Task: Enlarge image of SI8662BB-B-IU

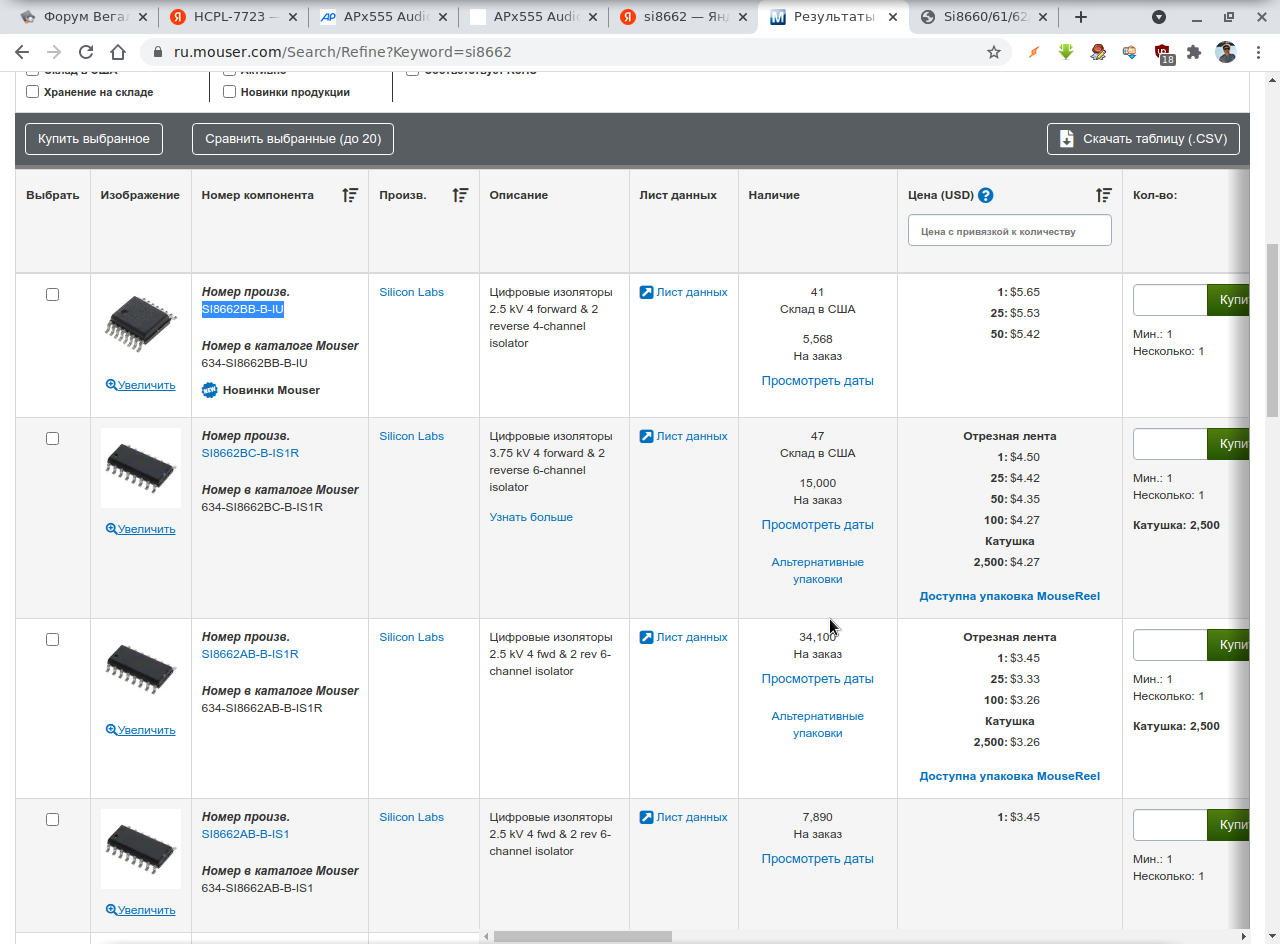Action: click(140, 385)
